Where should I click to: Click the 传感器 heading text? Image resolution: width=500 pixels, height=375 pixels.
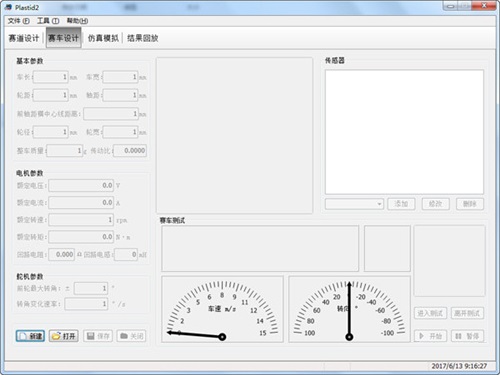(335, 60)
